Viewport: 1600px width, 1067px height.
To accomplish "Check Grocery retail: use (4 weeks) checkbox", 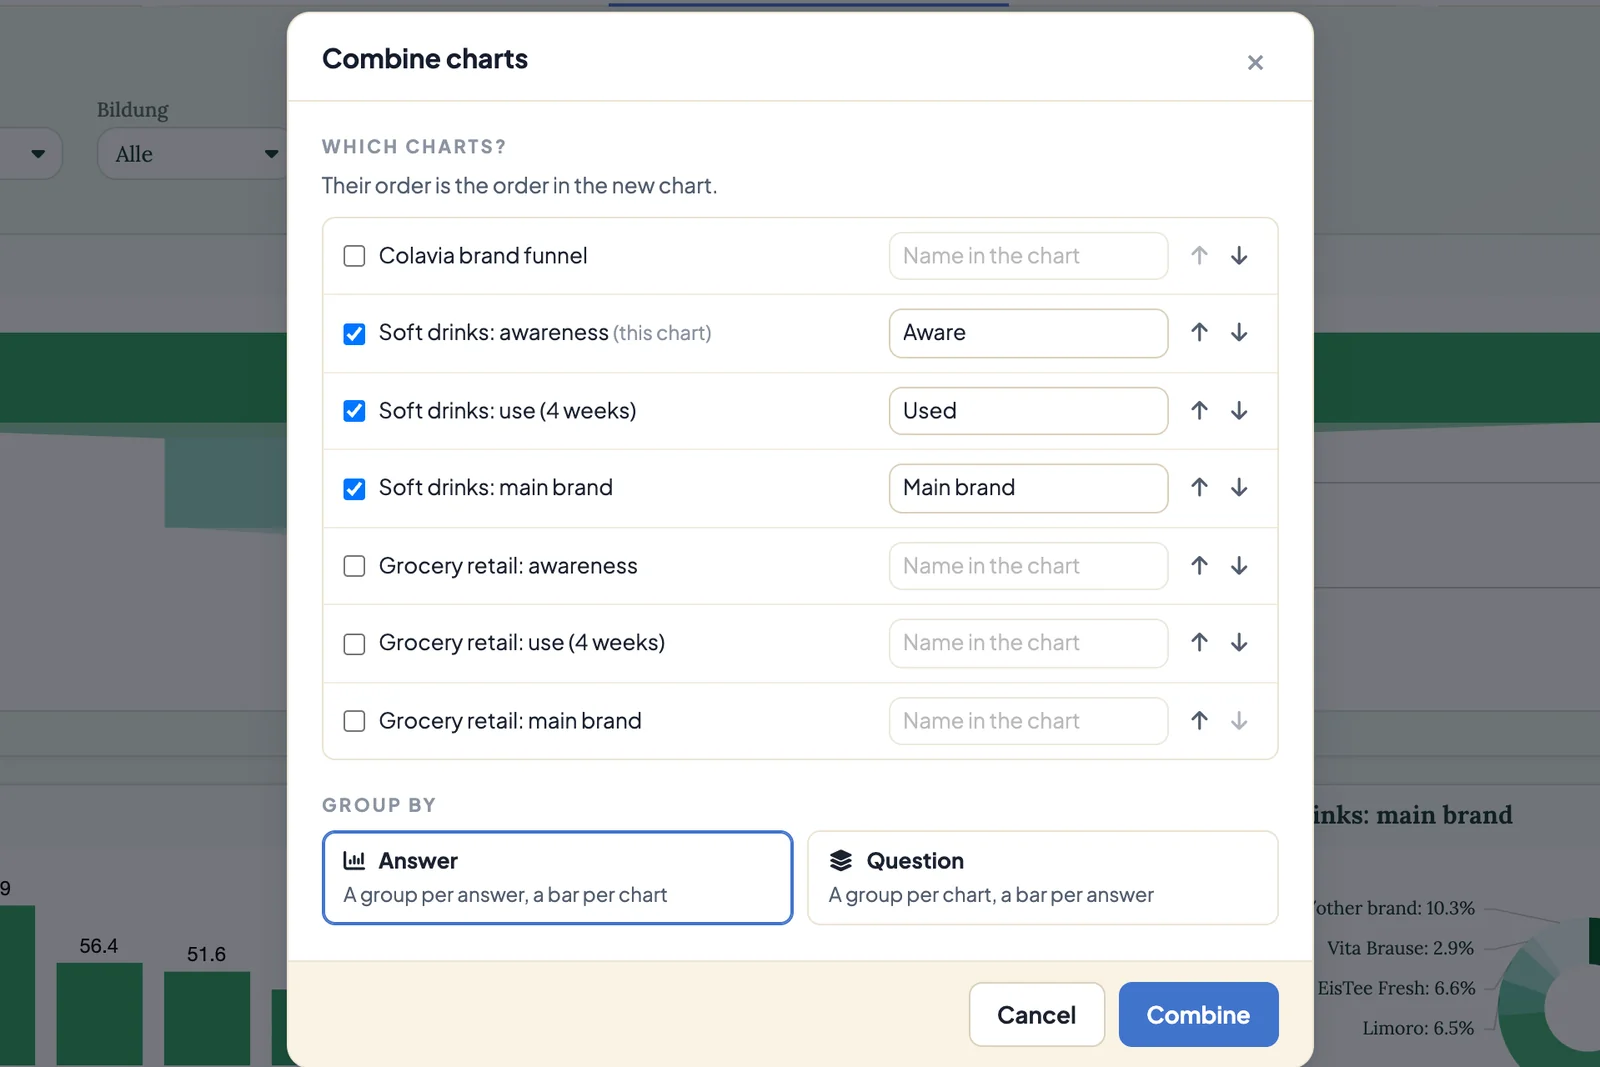I will [354, 644].
